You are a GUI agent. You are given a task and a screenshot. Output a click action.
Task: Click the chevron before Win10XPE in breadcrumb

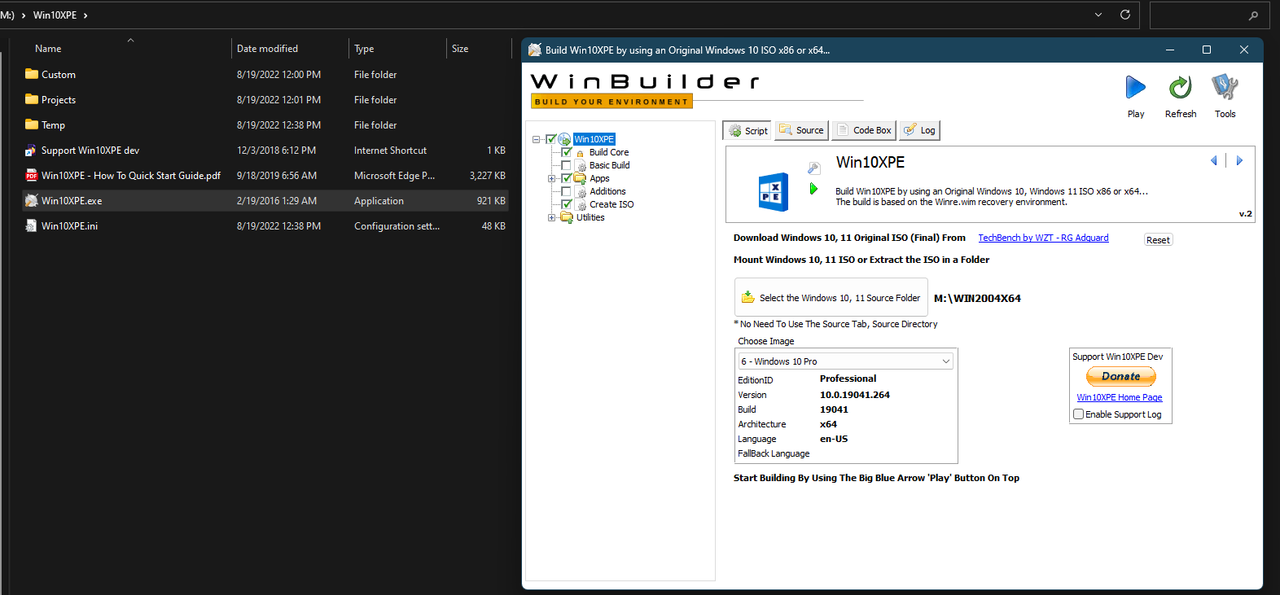(22, 16)
